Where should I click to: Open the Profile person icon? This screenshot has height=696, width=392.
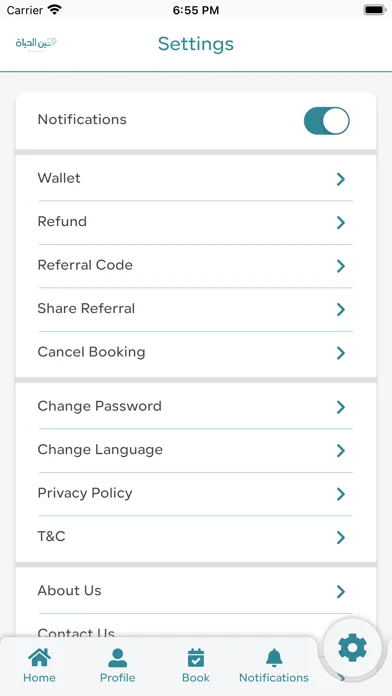(x=118, y=658)
